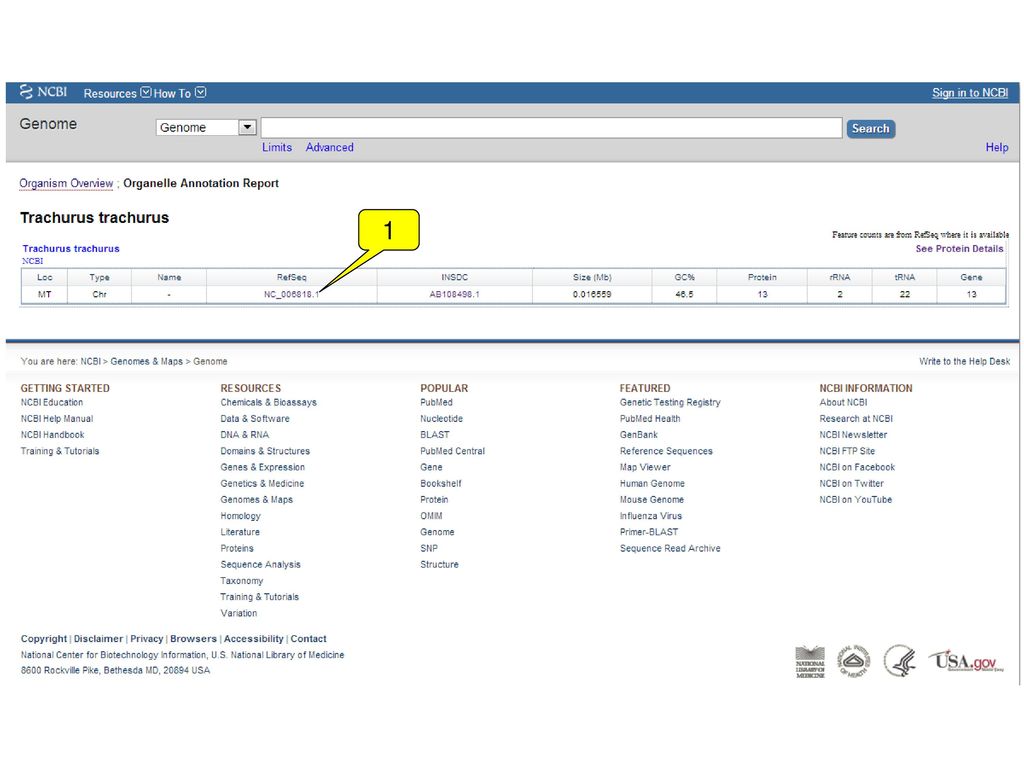Open NCBI on Facebook link
This screenshot has height=768, width=1024.
[x=857, y=468]
